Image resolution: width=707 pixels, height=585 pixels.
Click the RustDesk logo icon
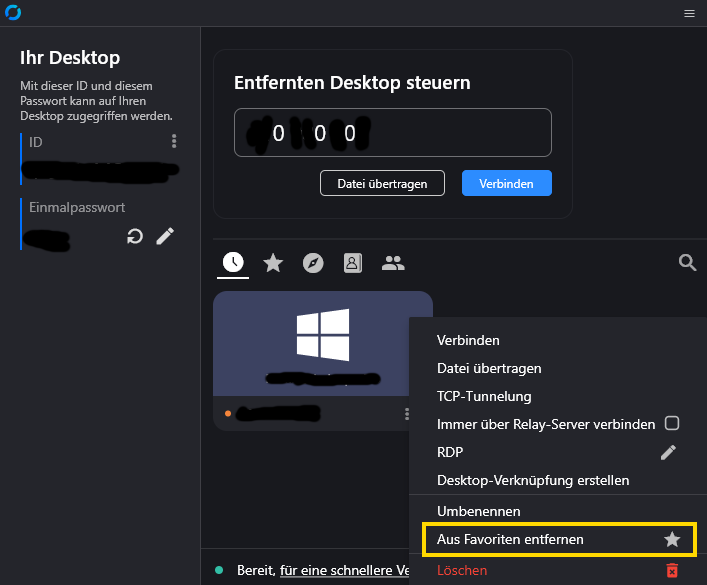(13, 13)
